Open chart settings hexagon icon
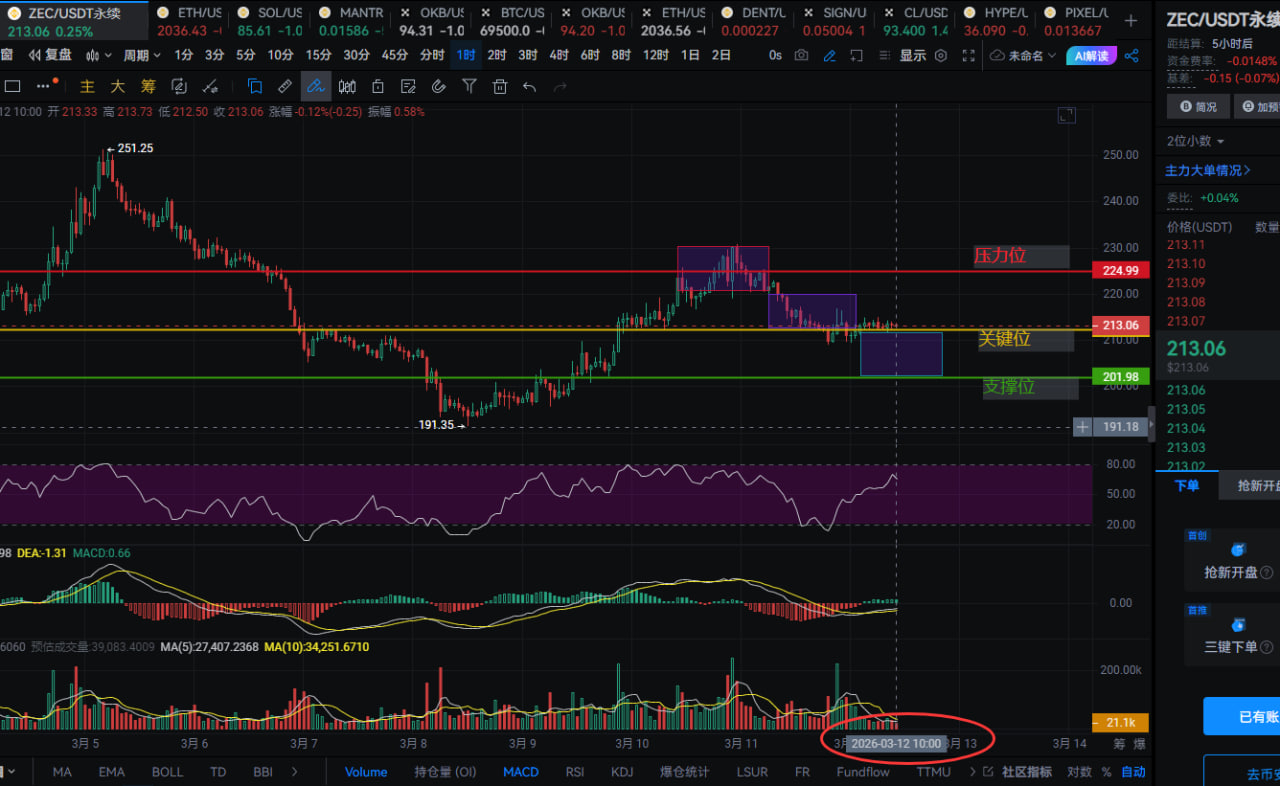The image size is (1280, 786). pos(940,56)
